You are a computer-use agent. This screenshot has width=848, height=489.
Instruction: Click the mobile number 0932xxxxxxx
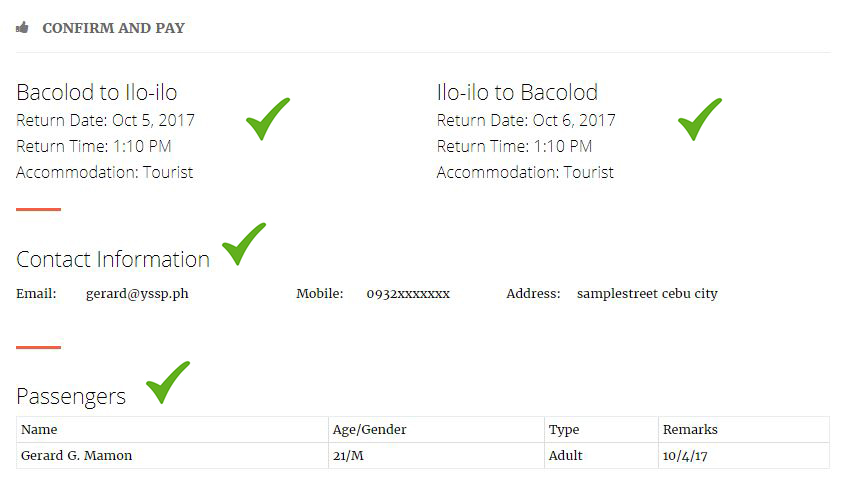(408, 294)
